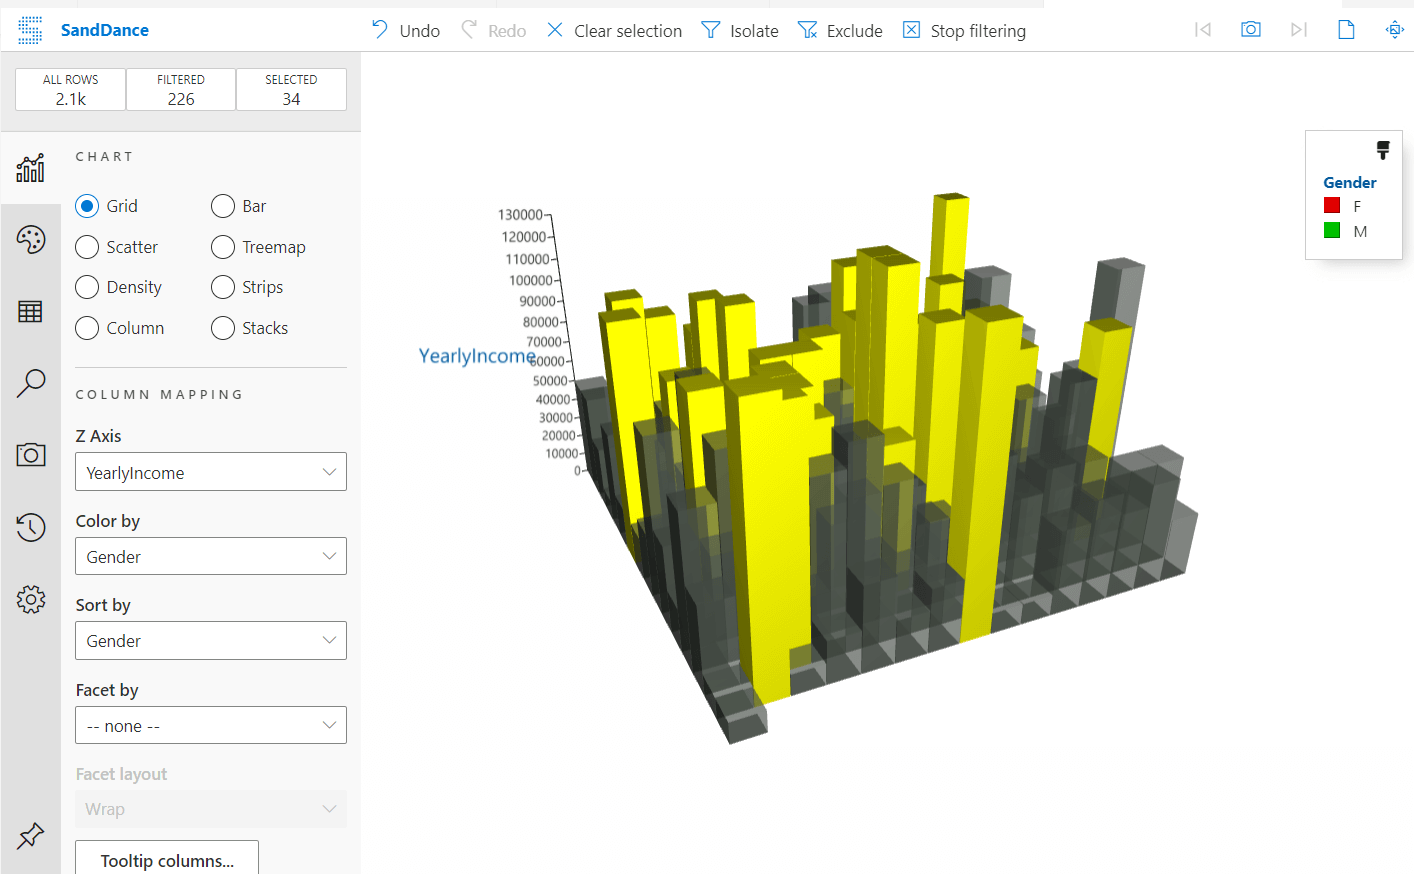This screenshot has width=1414, height=874.
Task: Open the settings gear sidebar icon
Action: point(31,599)
